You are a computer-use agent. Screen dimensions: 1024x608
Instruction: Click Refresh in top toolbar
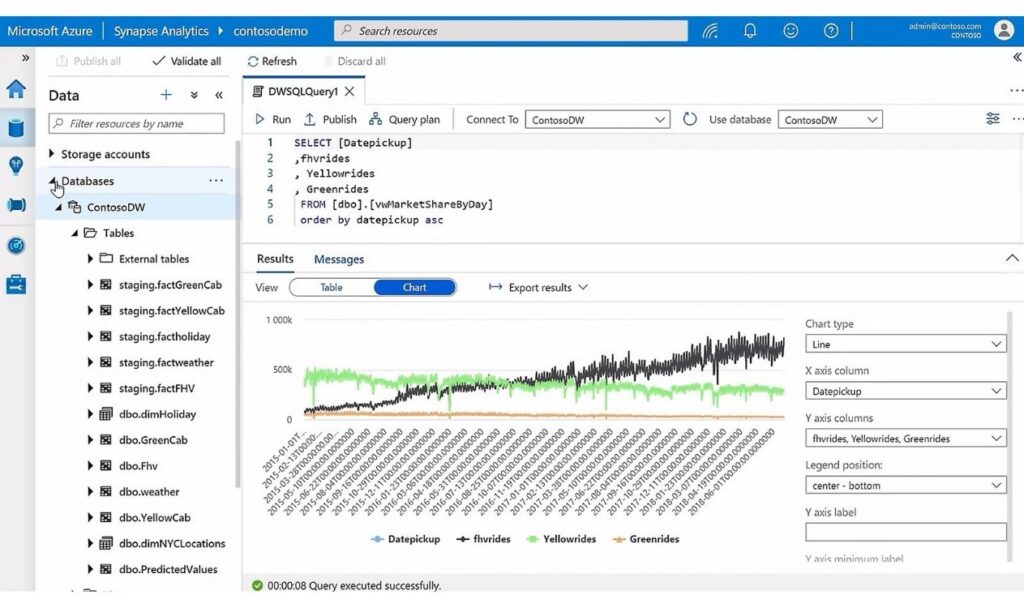point(272,61)
